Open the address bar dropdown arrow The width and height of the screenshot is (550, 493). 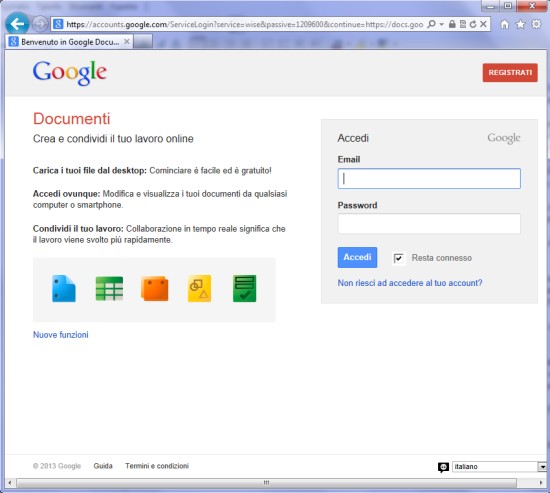click(442, 24)
